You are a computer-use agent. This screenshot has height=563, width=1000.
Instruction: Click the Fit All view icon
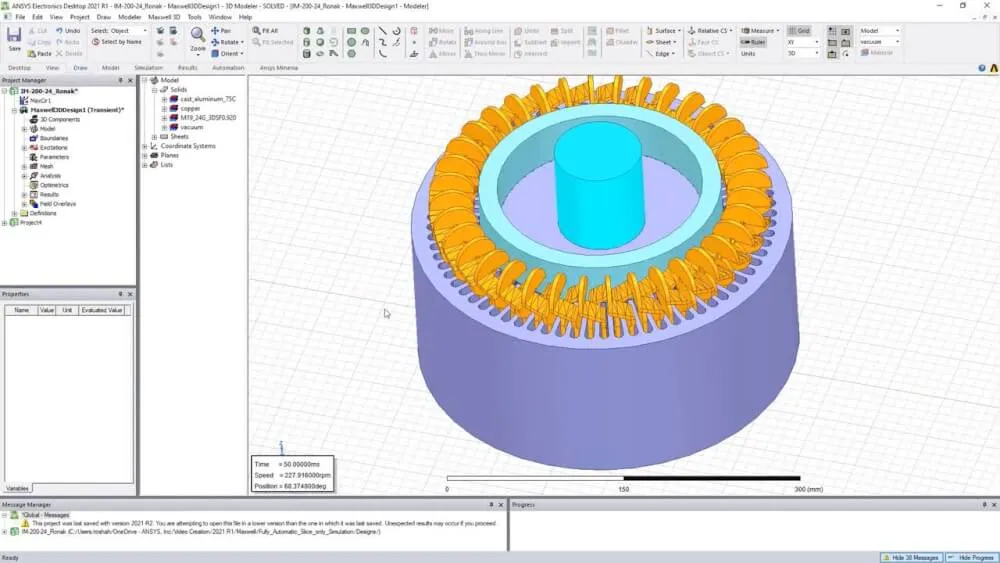(x=268, y=31)
